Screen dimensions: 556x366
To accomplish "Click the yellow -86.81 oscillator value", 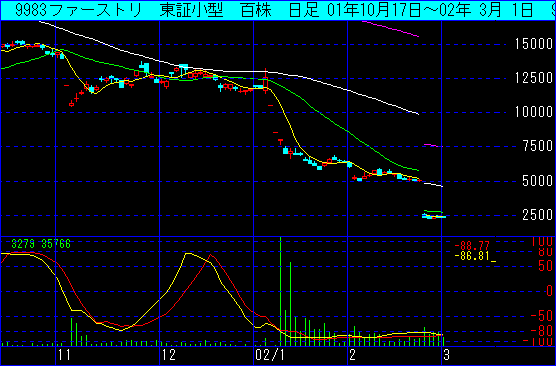I will click(472, 255).
